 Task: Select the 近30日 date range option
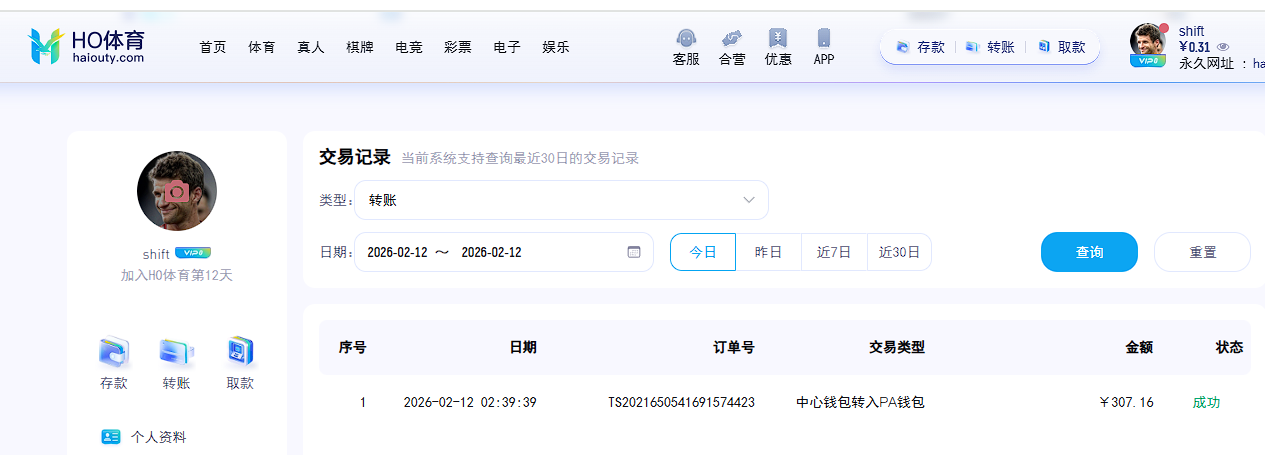899,252
